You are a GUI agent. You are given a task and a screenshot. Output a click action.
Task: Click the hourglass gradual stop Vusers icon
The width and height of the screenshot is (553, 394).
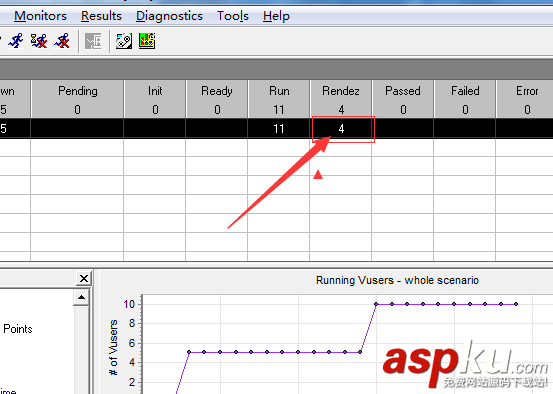coord(39,41)
